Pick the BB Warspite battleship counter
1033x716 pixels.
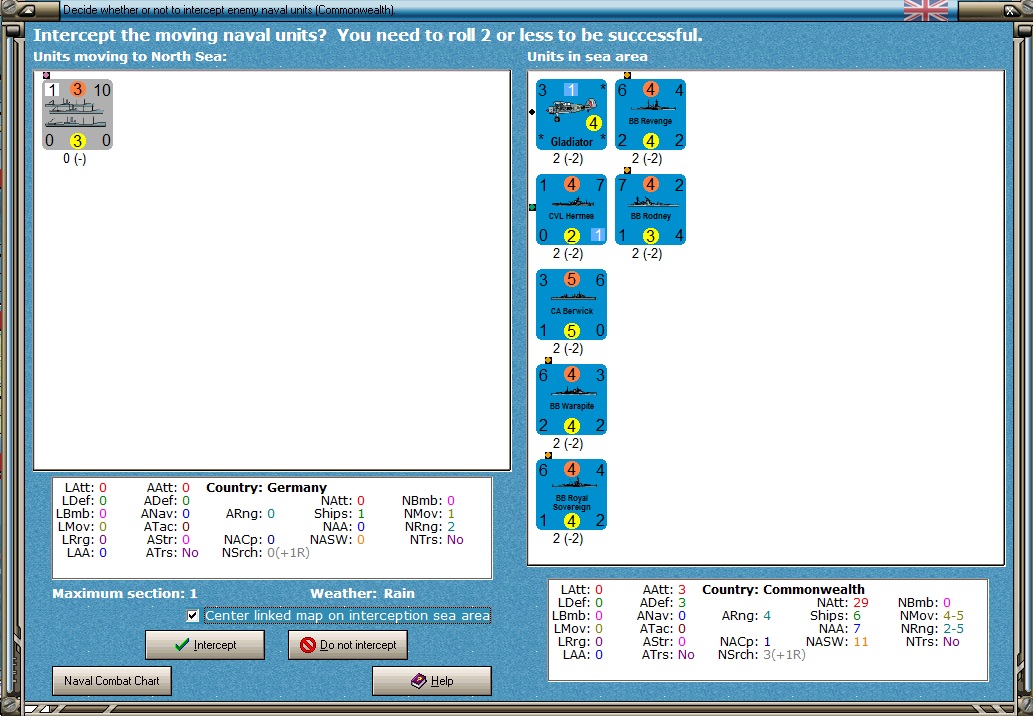click(571, 399)
